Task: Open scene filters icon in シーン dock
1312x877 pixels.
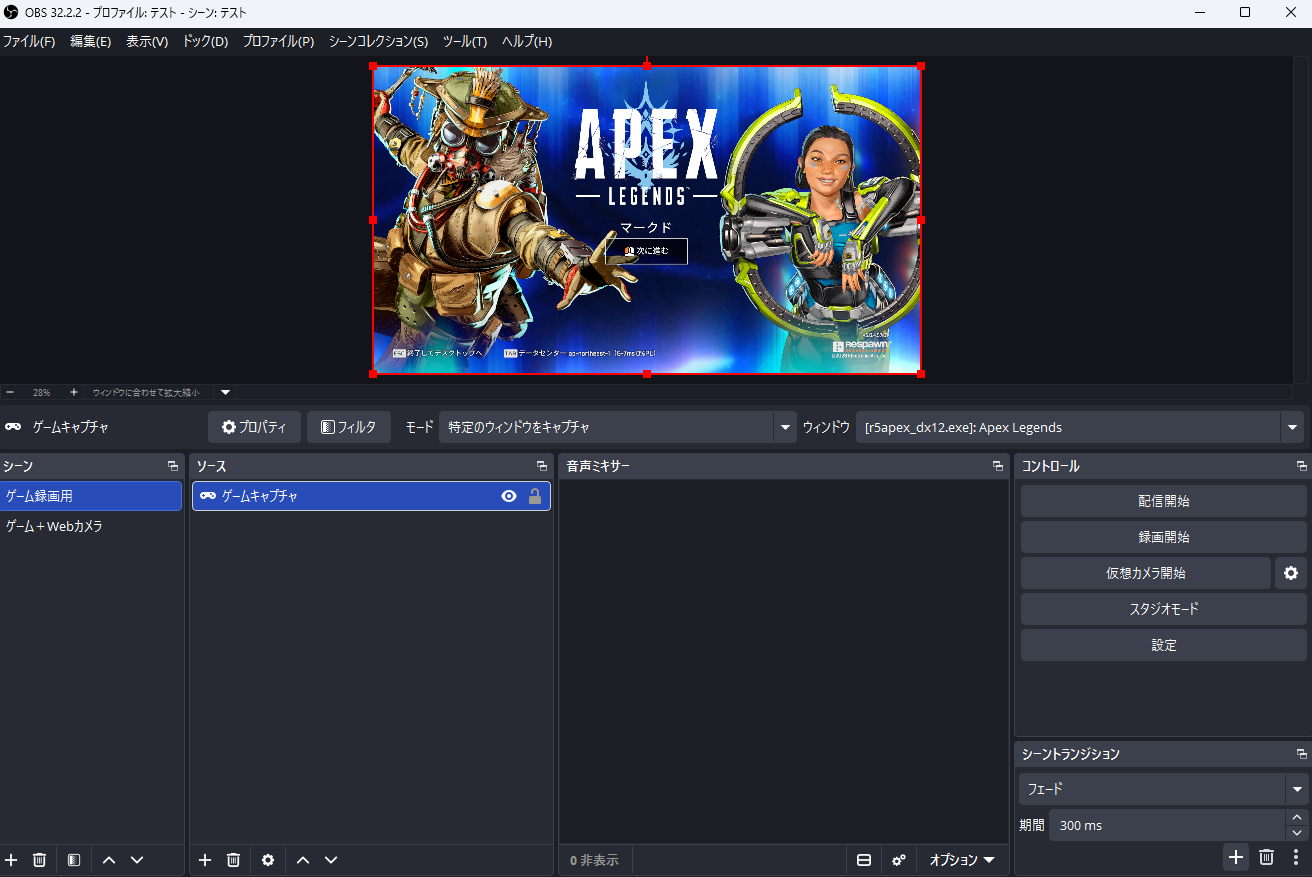Action: click(x=74, y=860)
